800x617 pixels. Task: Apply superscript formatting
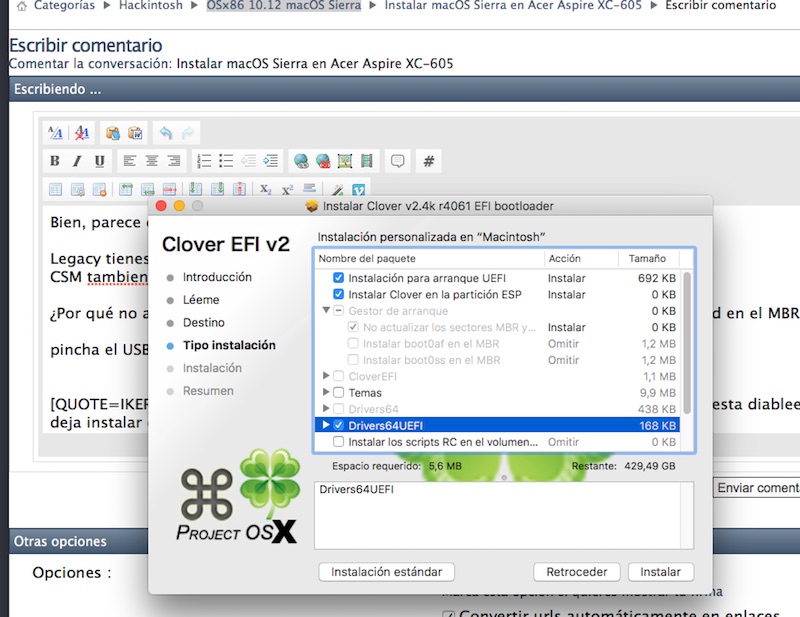pyautogui.click(x=287, y=189)
